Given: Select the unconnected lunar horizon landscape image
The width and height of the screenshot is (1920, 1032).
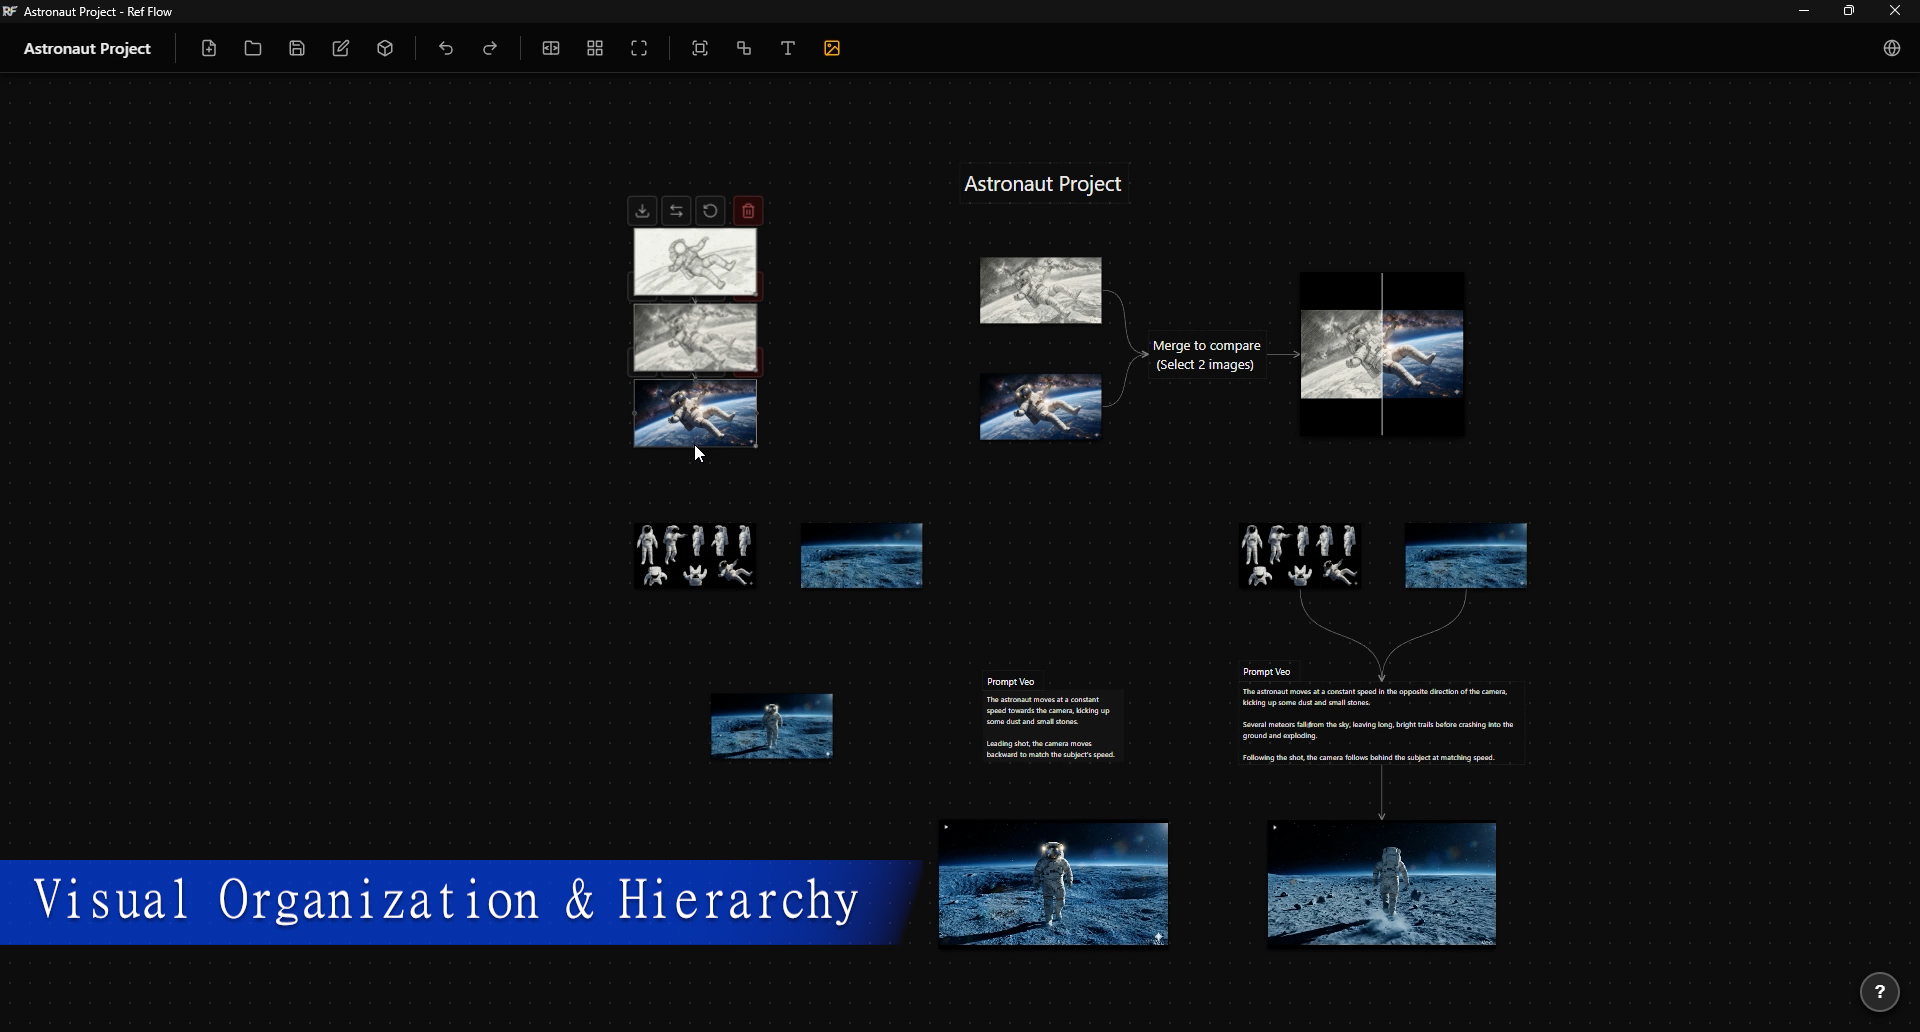Looking at the screenshot, I should (862, 556).
